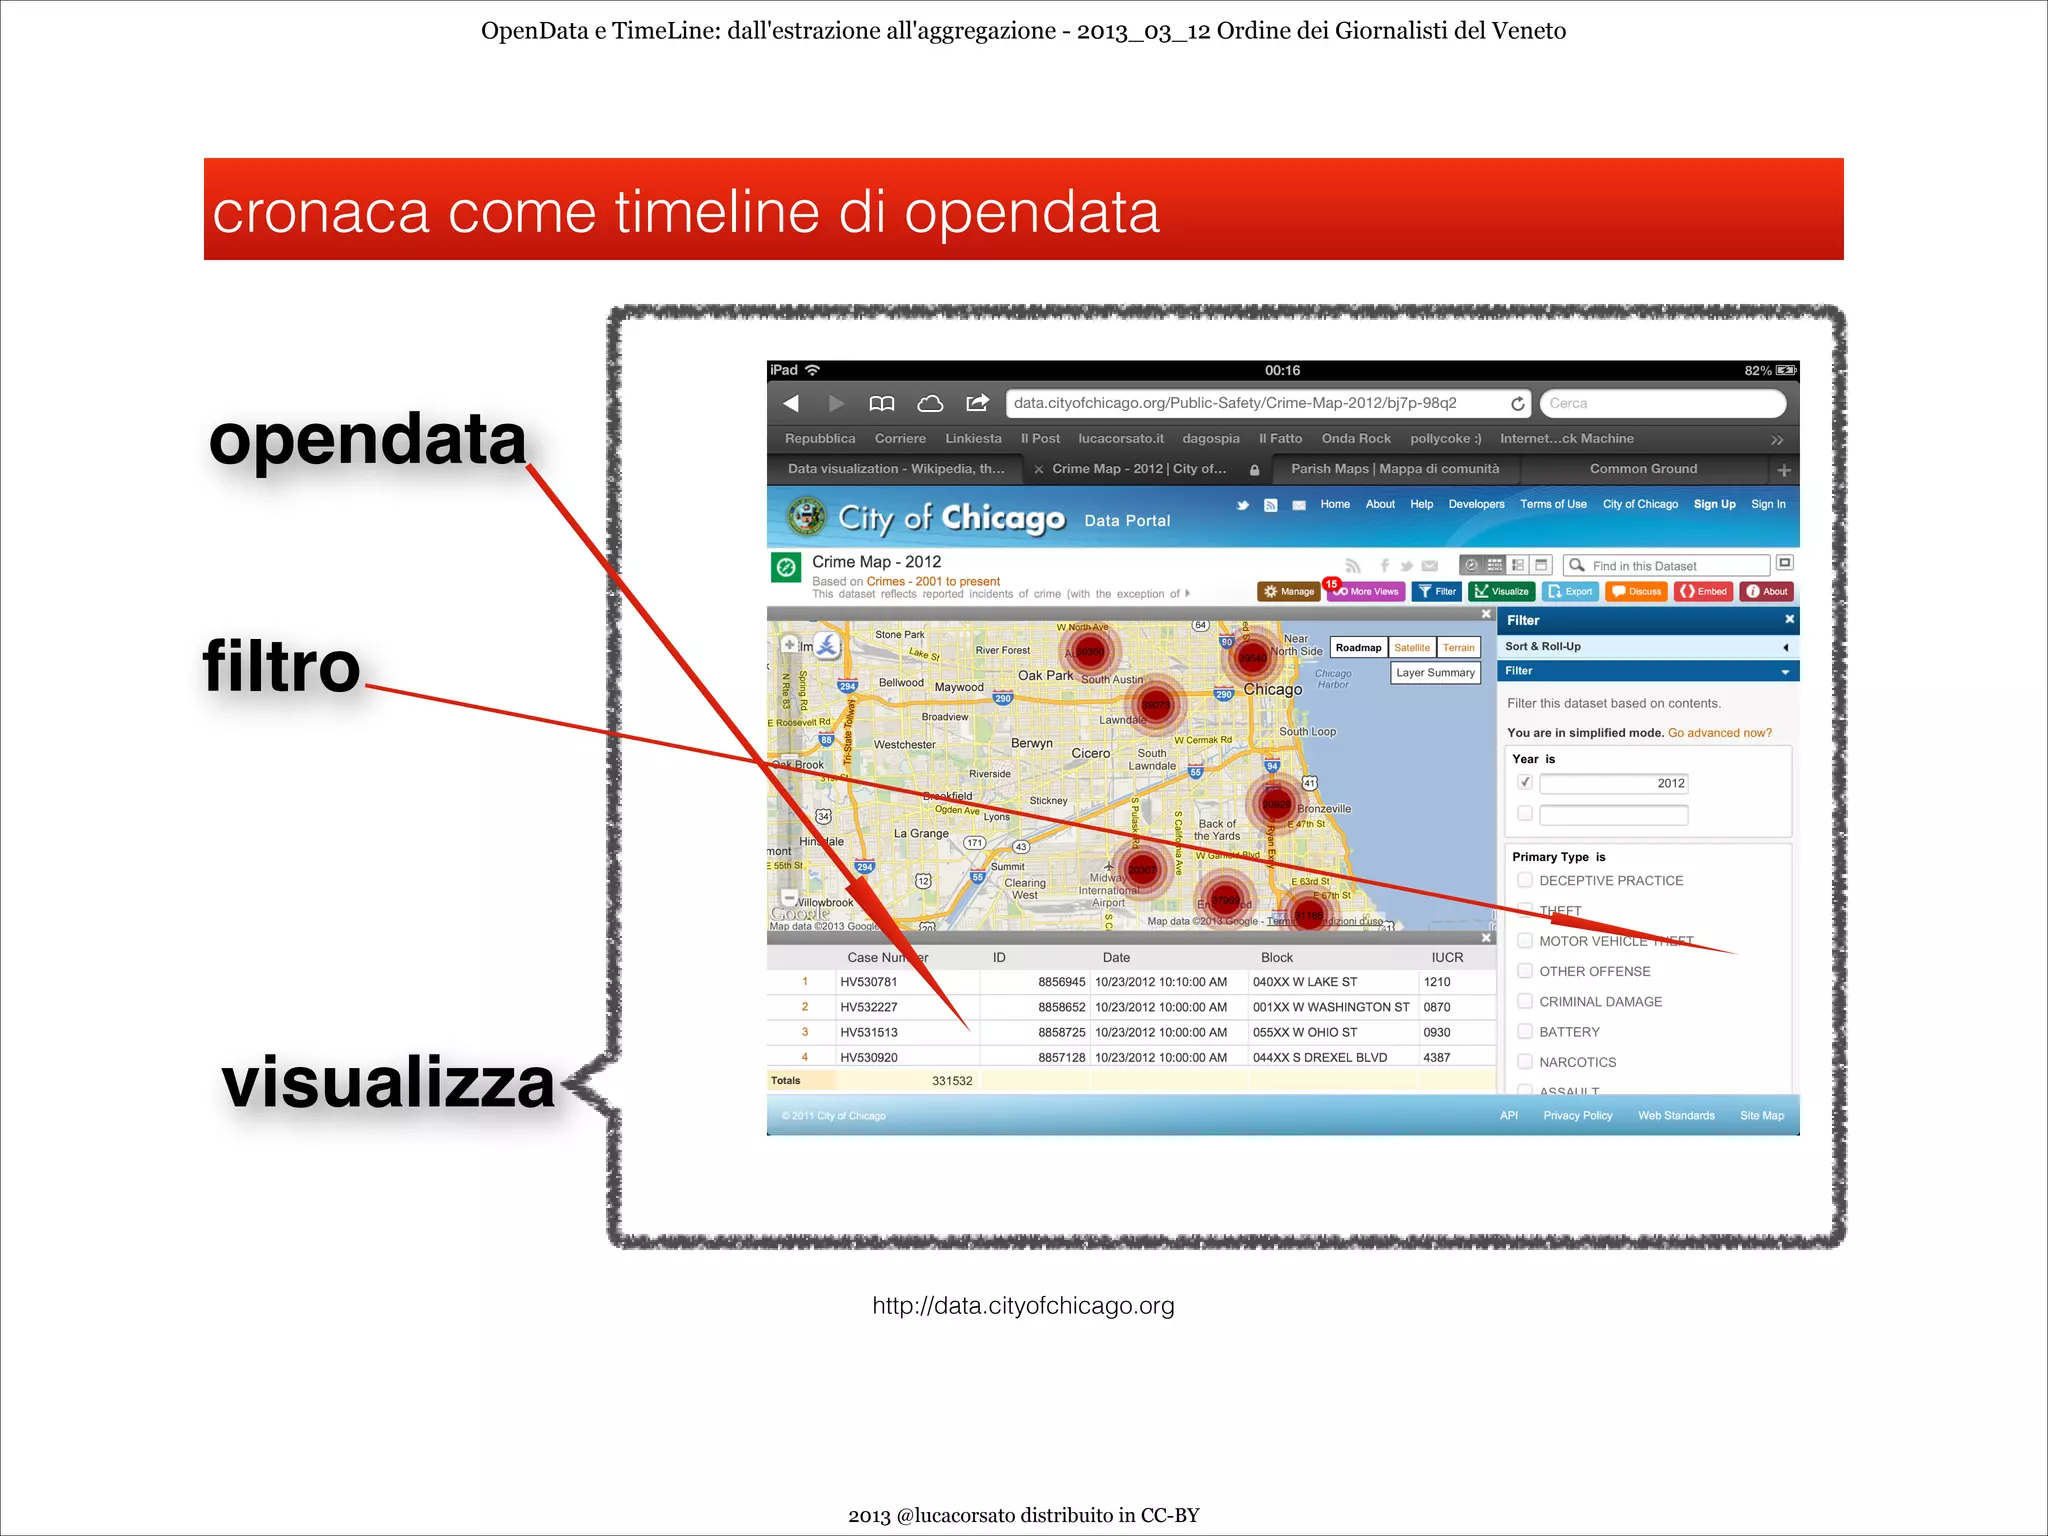Select the map view type icon
This screenshot has height=1536, width=2048.
(x=1471, y=565)
